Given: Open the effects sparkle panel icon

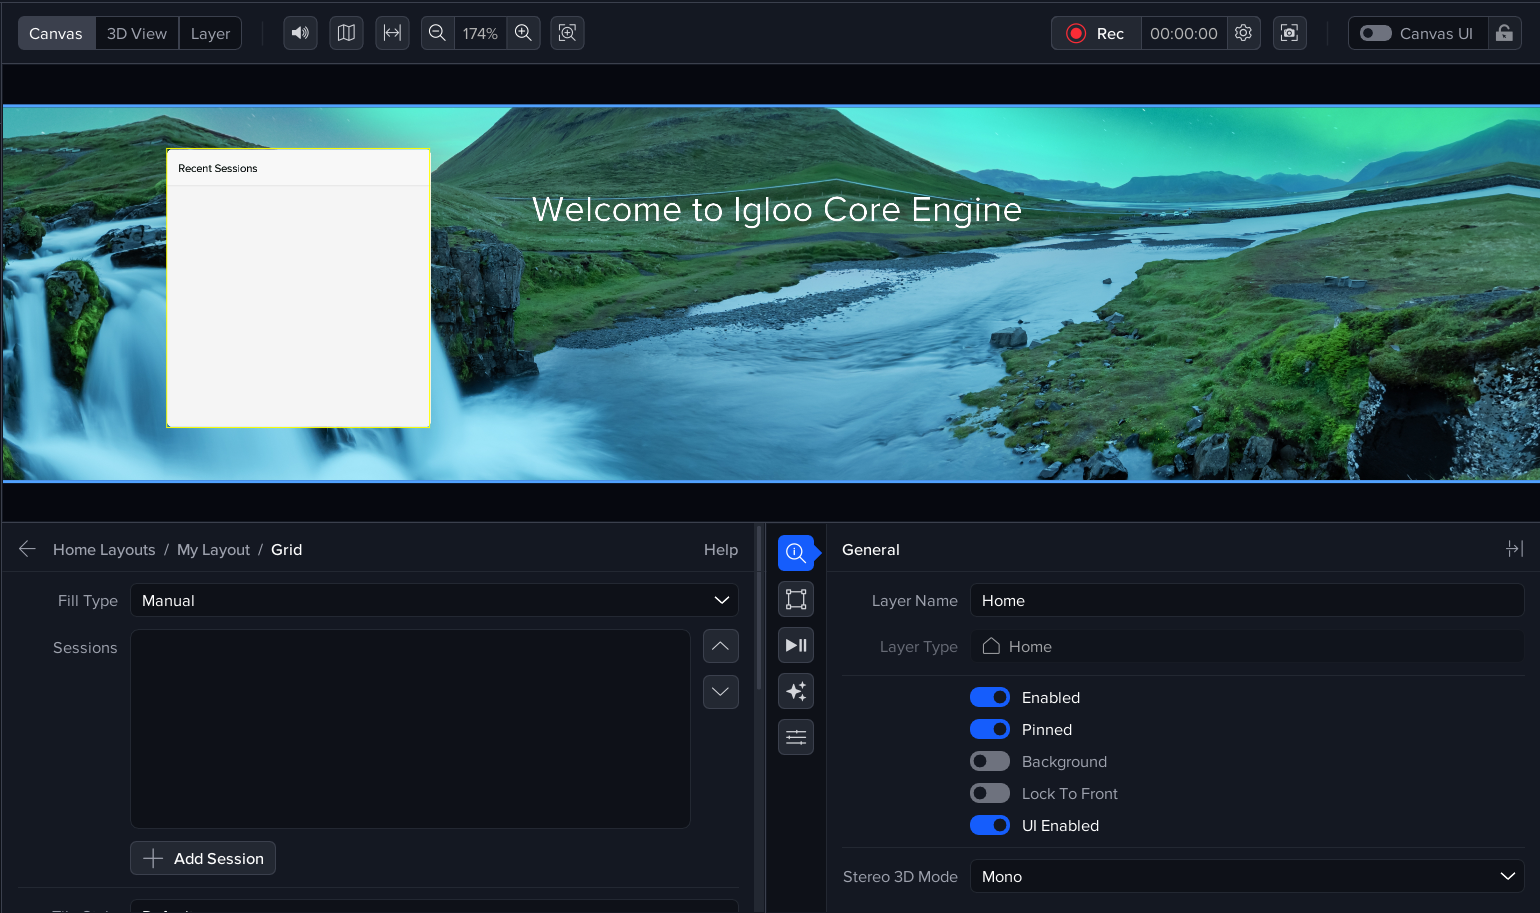Looking at the screenshot, I should tap(796, 691).
